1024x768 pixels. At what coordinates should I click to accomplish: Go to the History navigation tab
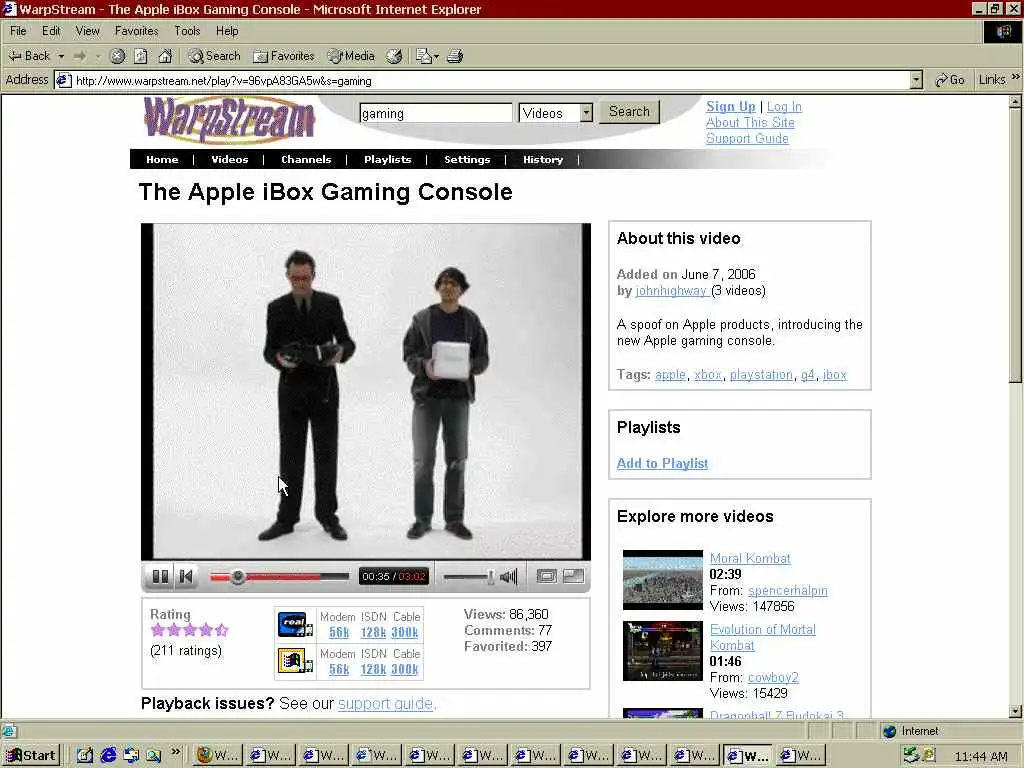[543, 159]
